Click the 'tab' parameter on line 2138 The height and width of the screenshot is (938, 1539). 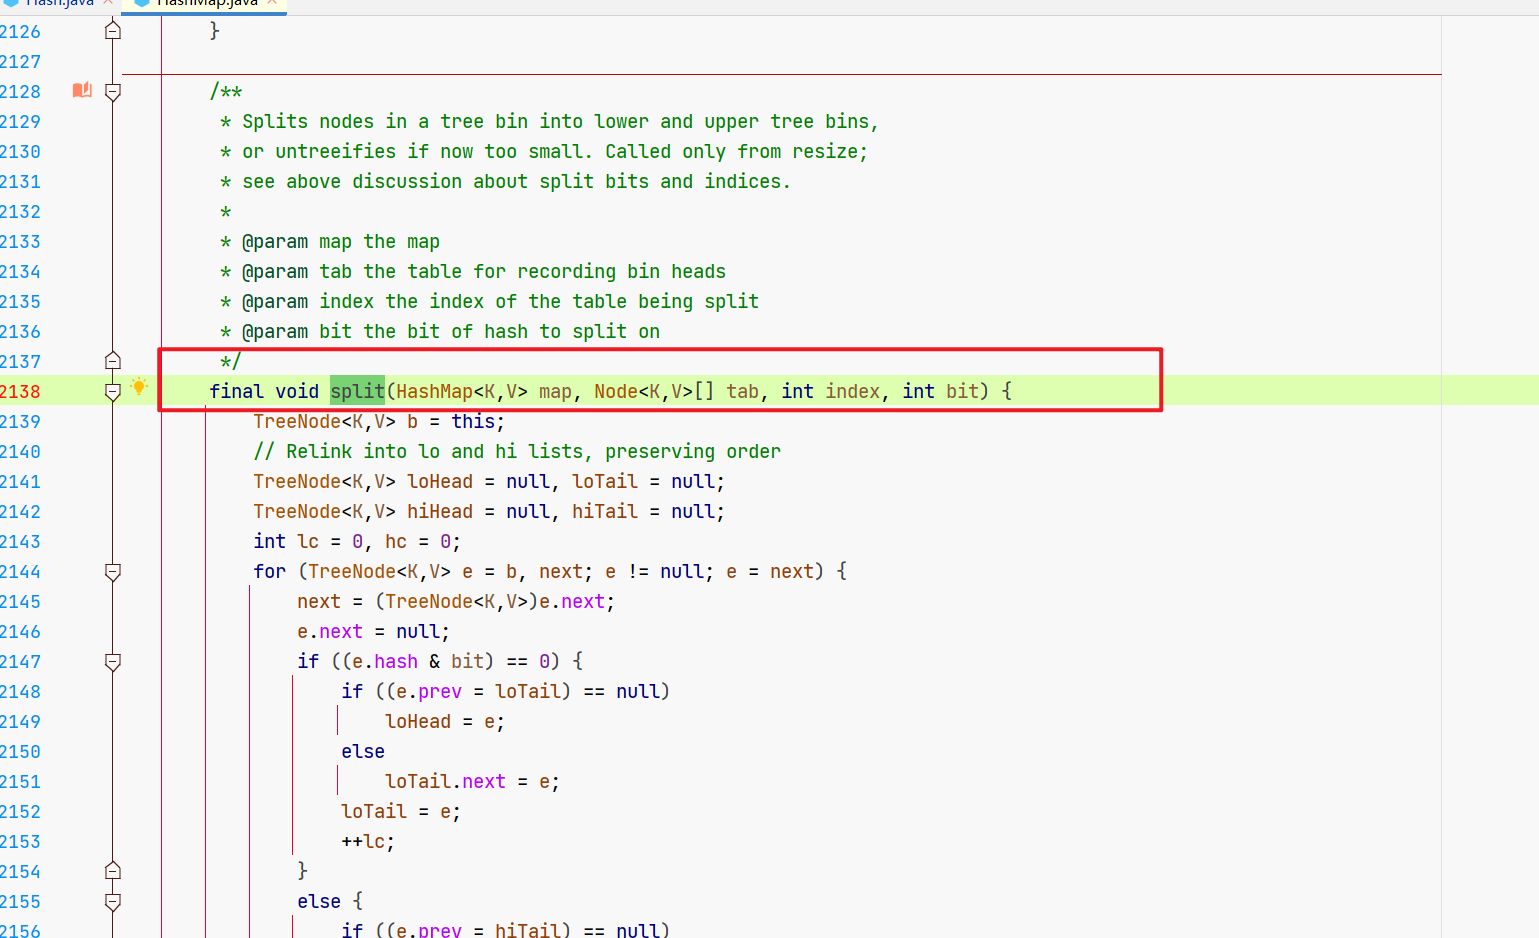coord(742,391)
